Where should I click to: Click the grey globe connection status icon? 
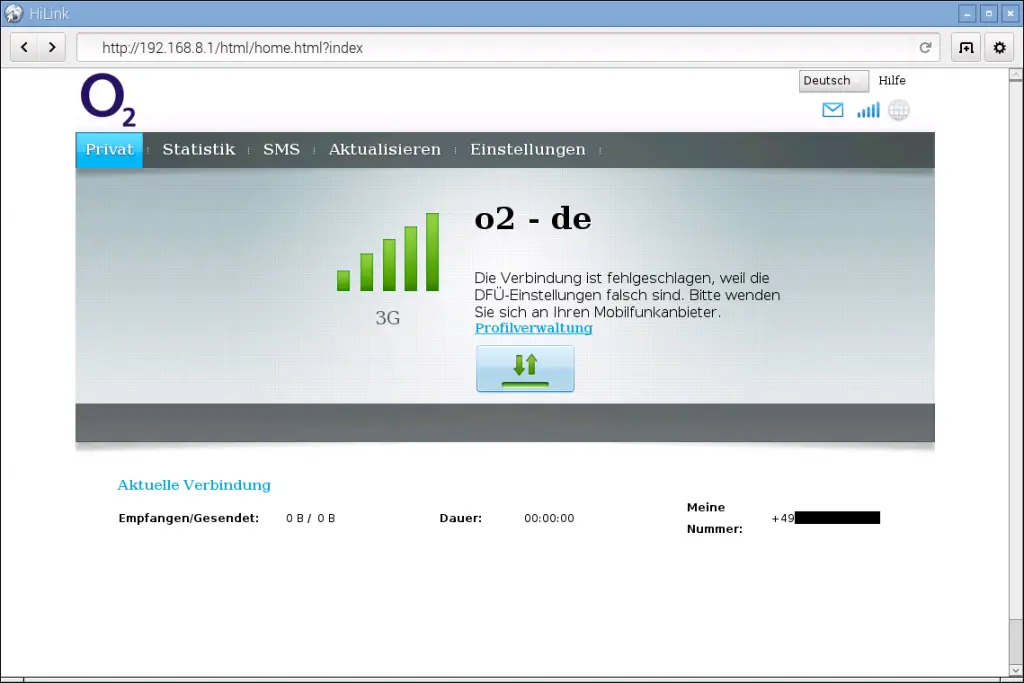click(x=899, y=110)
